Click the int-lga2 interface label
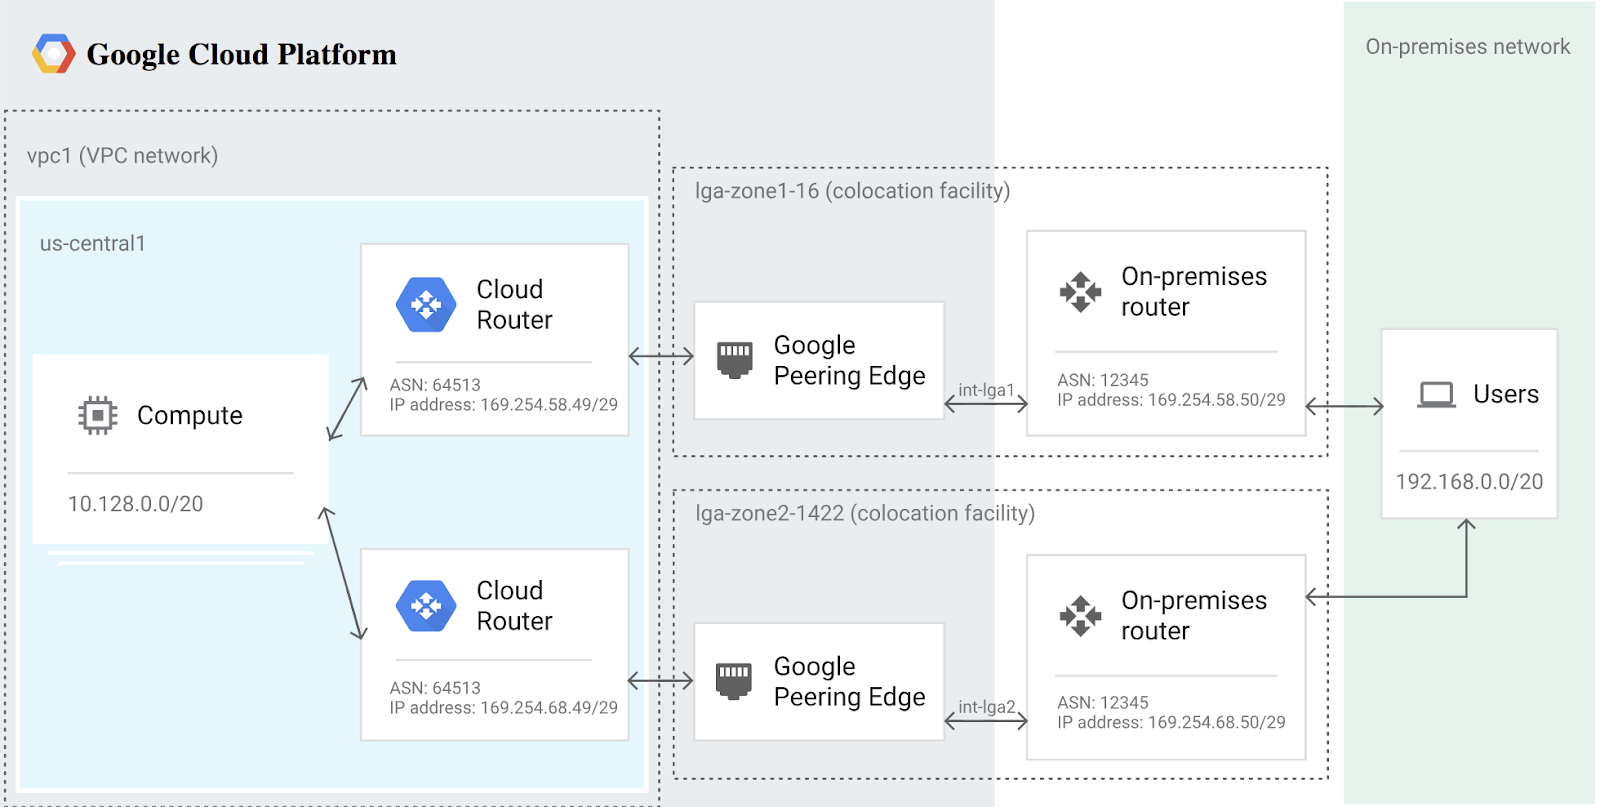This screenshot has width=1600, height=807. pos(986,707)
